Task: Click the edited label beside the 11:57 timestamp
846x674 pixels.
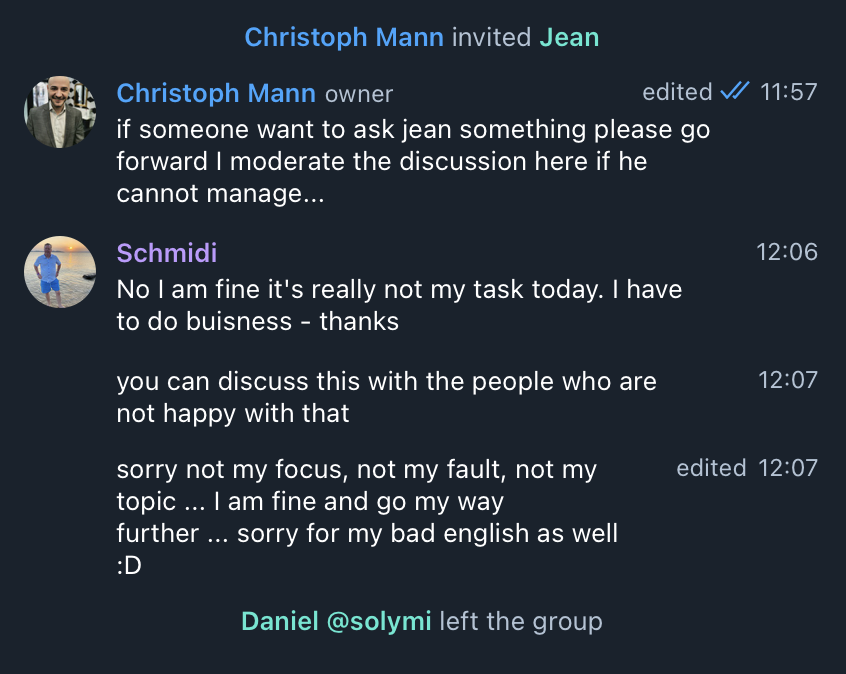Action: [677, 92]
